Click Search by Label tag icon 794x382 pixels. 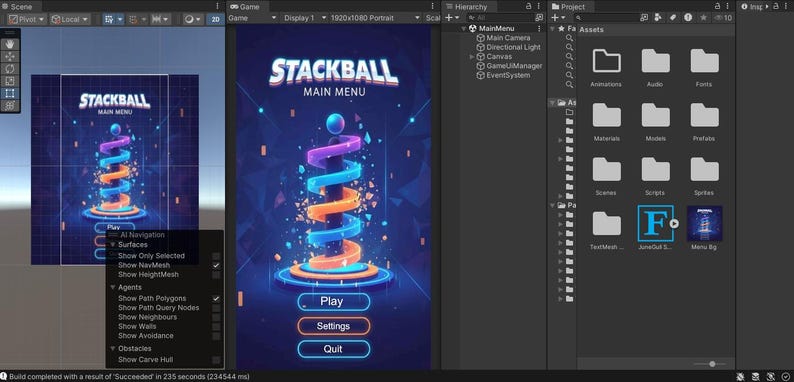[672, 18]
